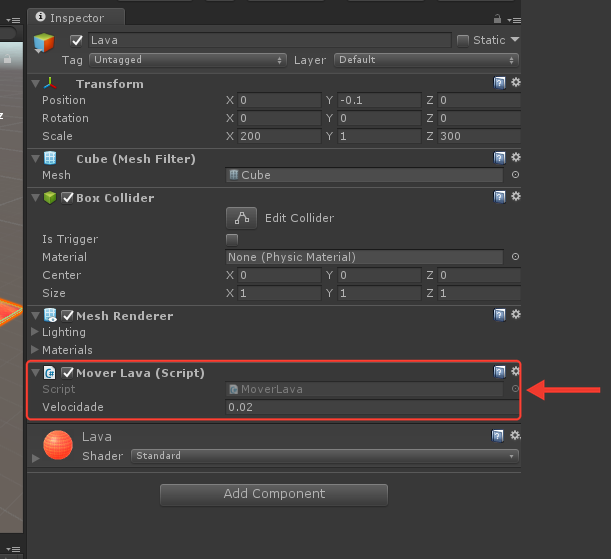Click the Mesh field showing Cube
Viewport: 611px width, 559px height.
click(x=364, y=175)
